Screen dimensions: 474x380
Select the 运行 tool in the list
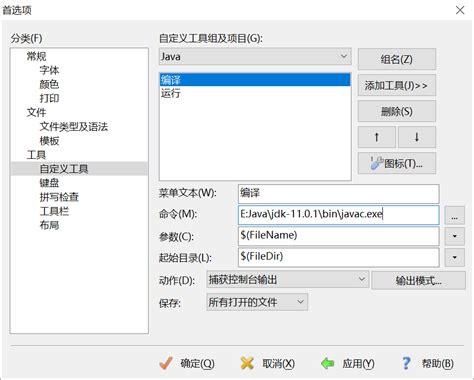pos(255,93)
